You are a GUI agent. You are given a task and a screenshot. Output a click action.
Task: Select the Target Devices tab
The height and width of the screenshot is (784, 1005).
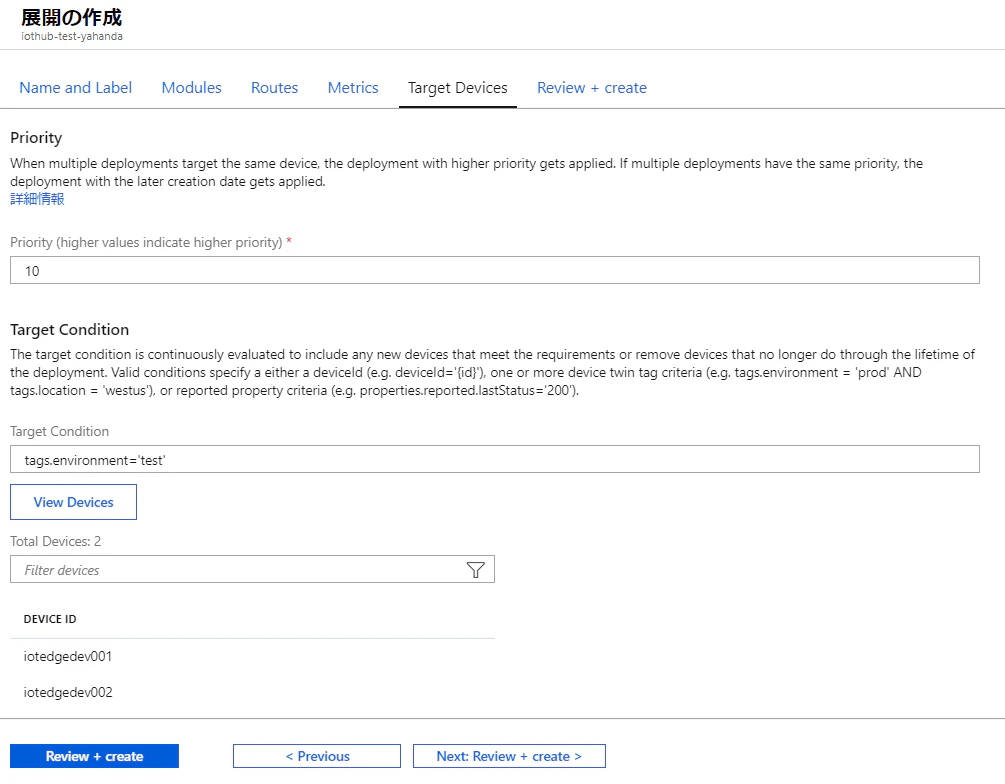tap(458, 88)
